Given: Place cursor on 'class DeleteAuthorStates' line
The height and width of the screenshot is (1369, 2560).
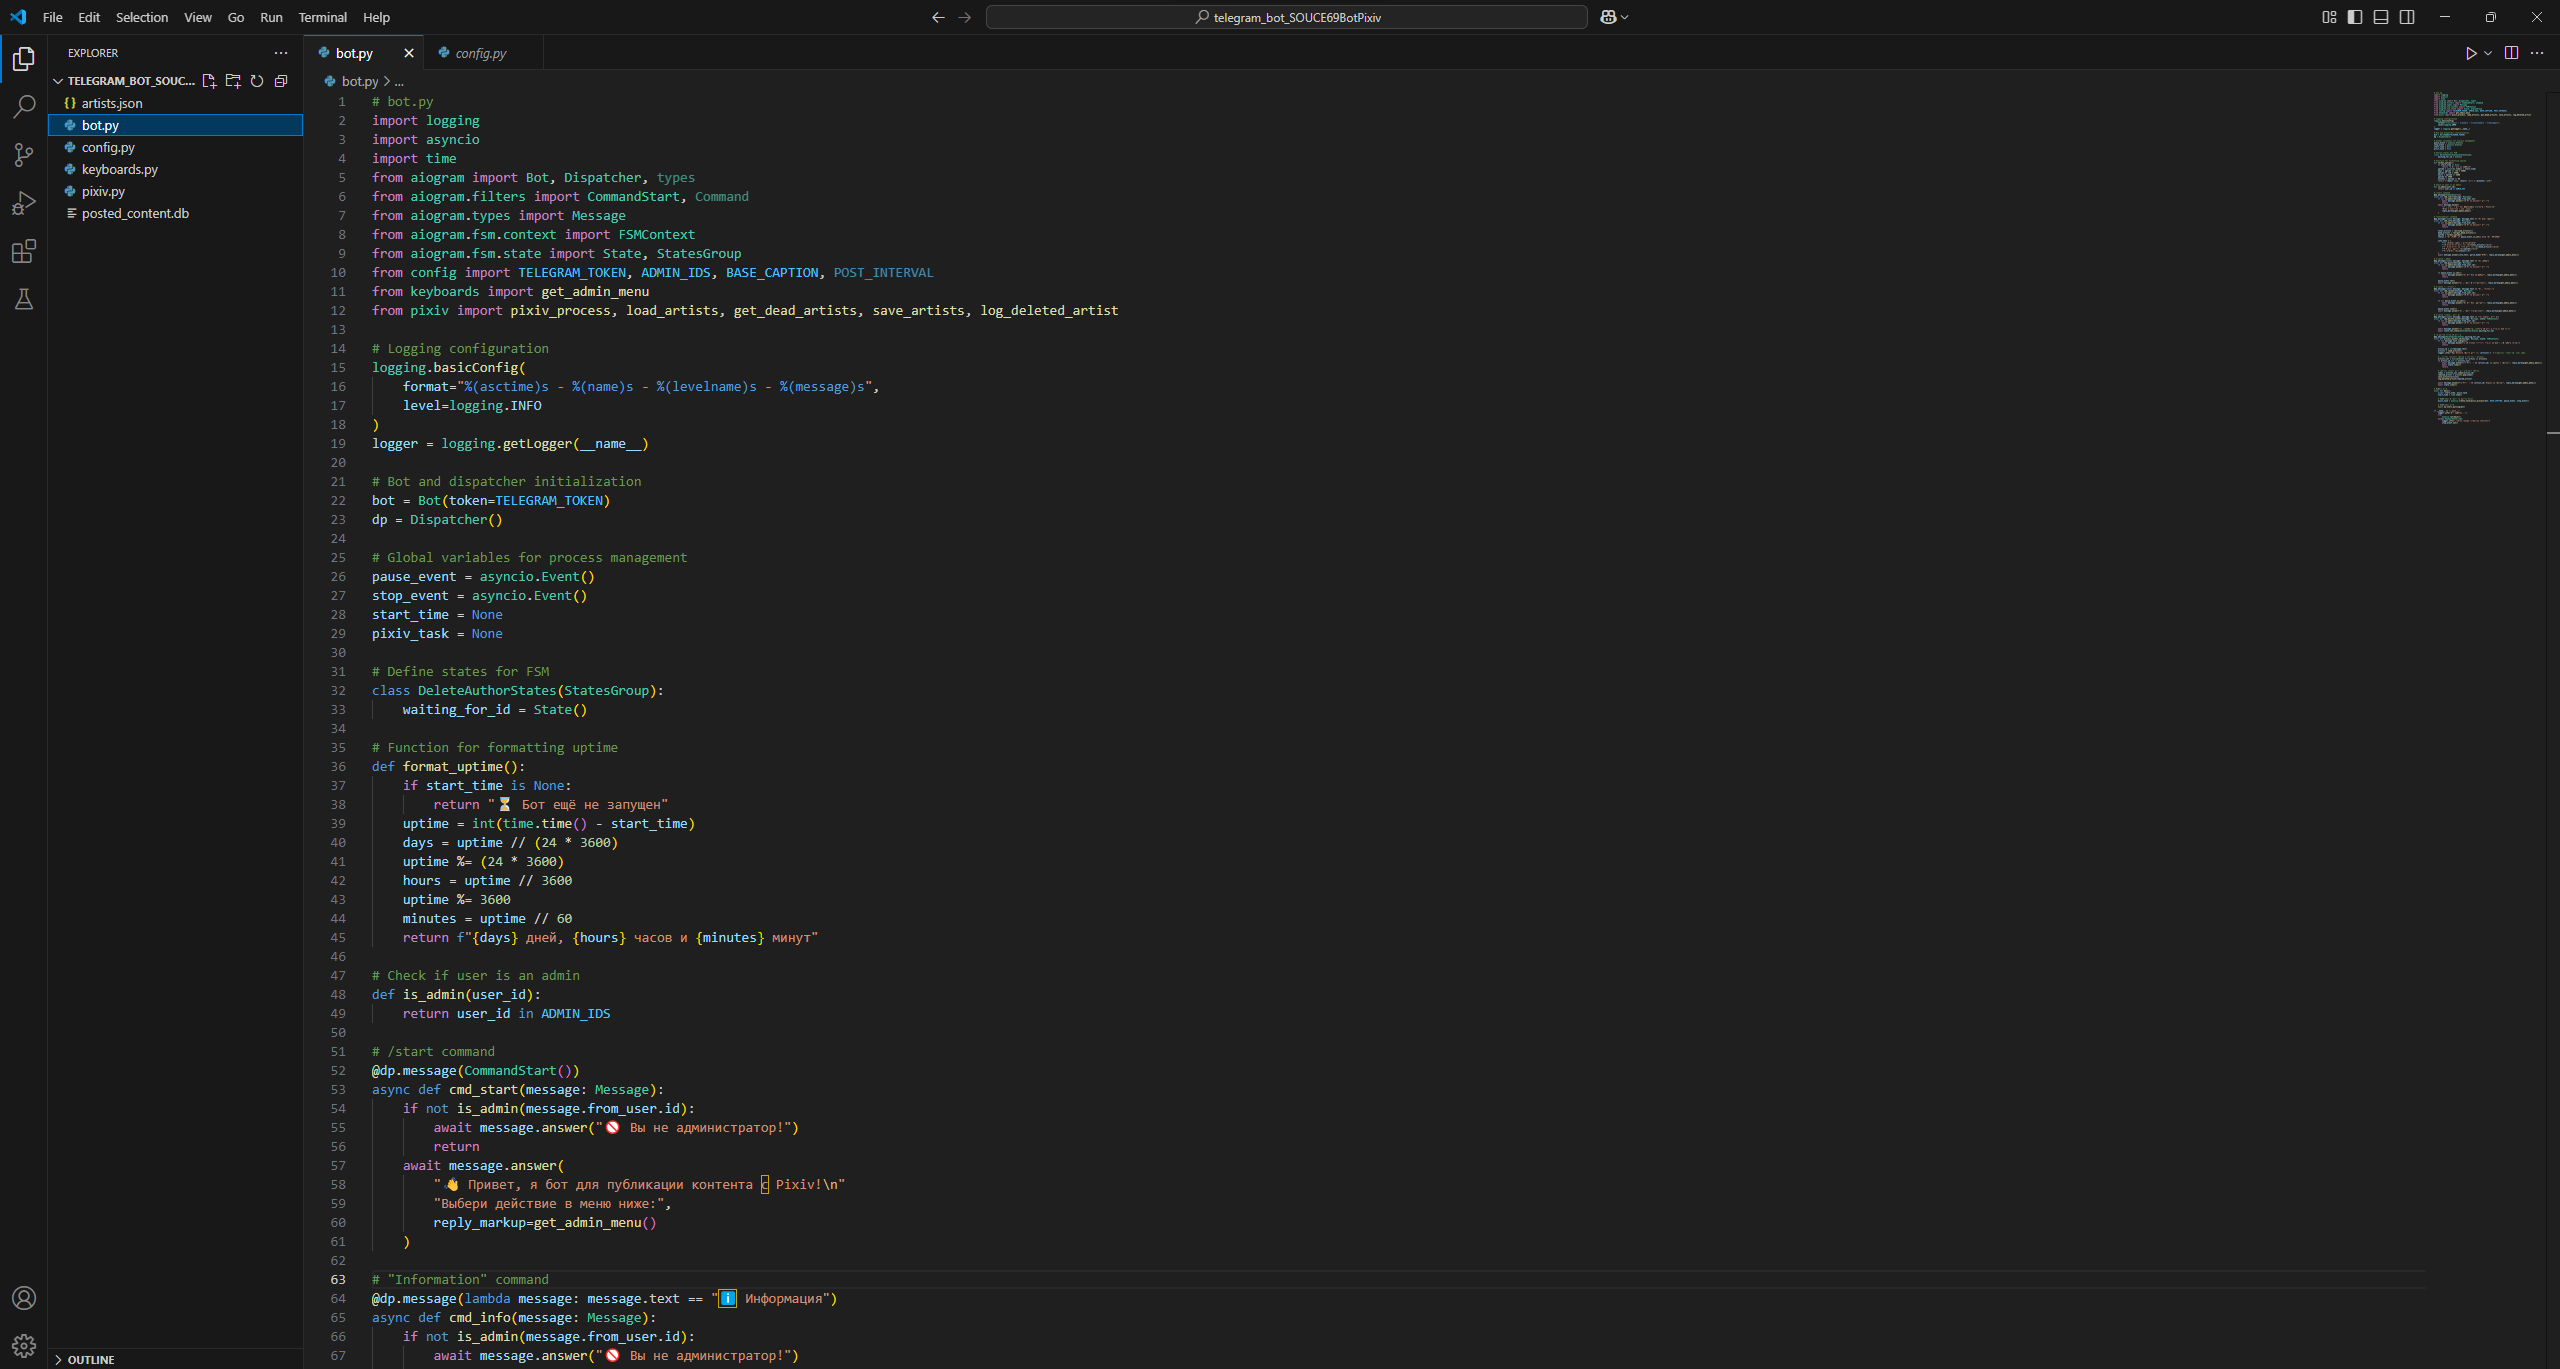Looking at the screenshot, I should click(x=517, y=690).
